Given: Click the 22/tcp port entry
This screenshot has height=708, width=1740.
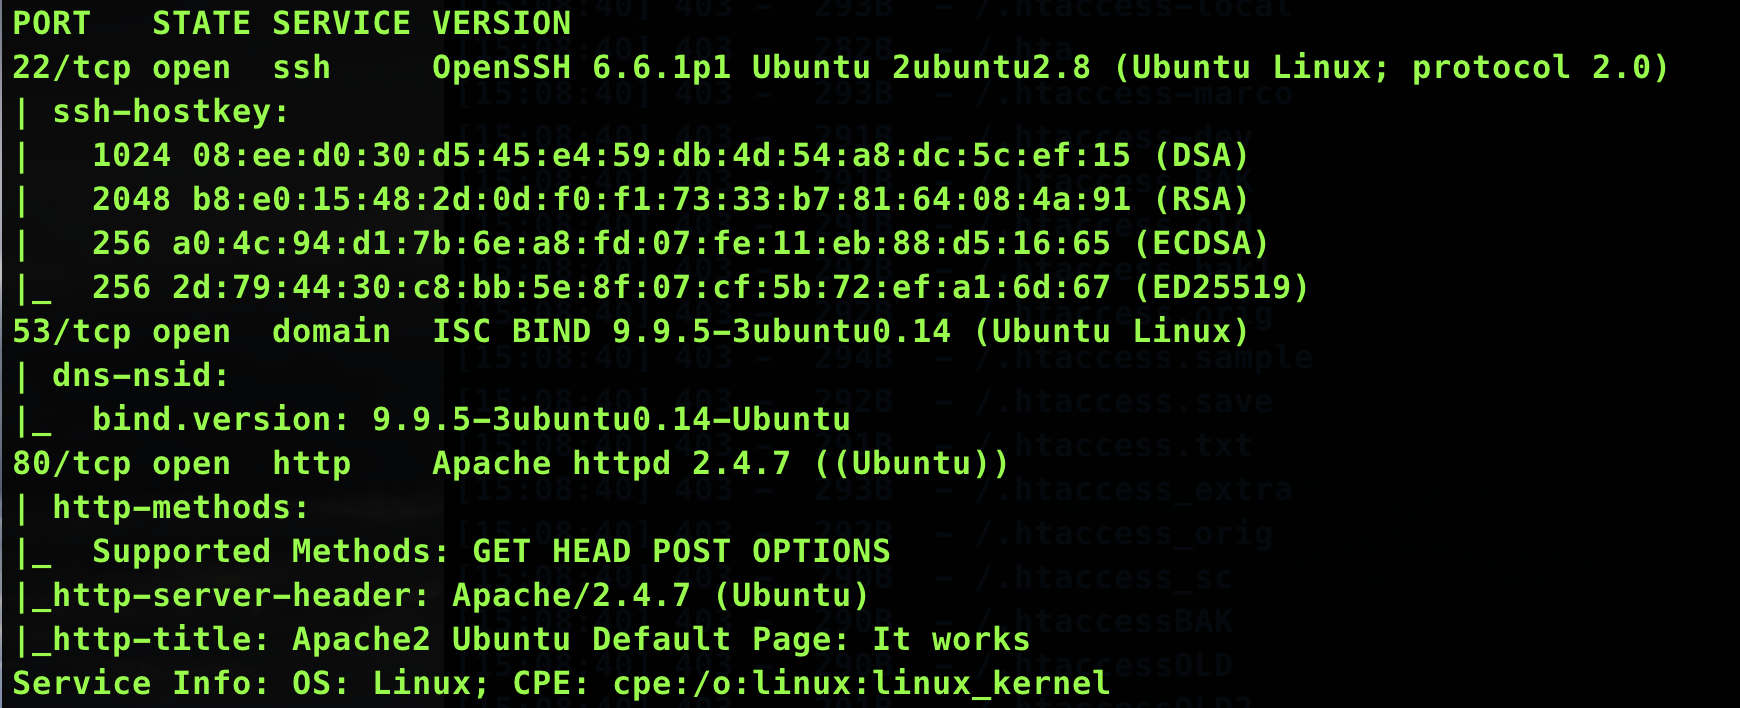Looking at the screenshot, I should (x=71, y=68).
